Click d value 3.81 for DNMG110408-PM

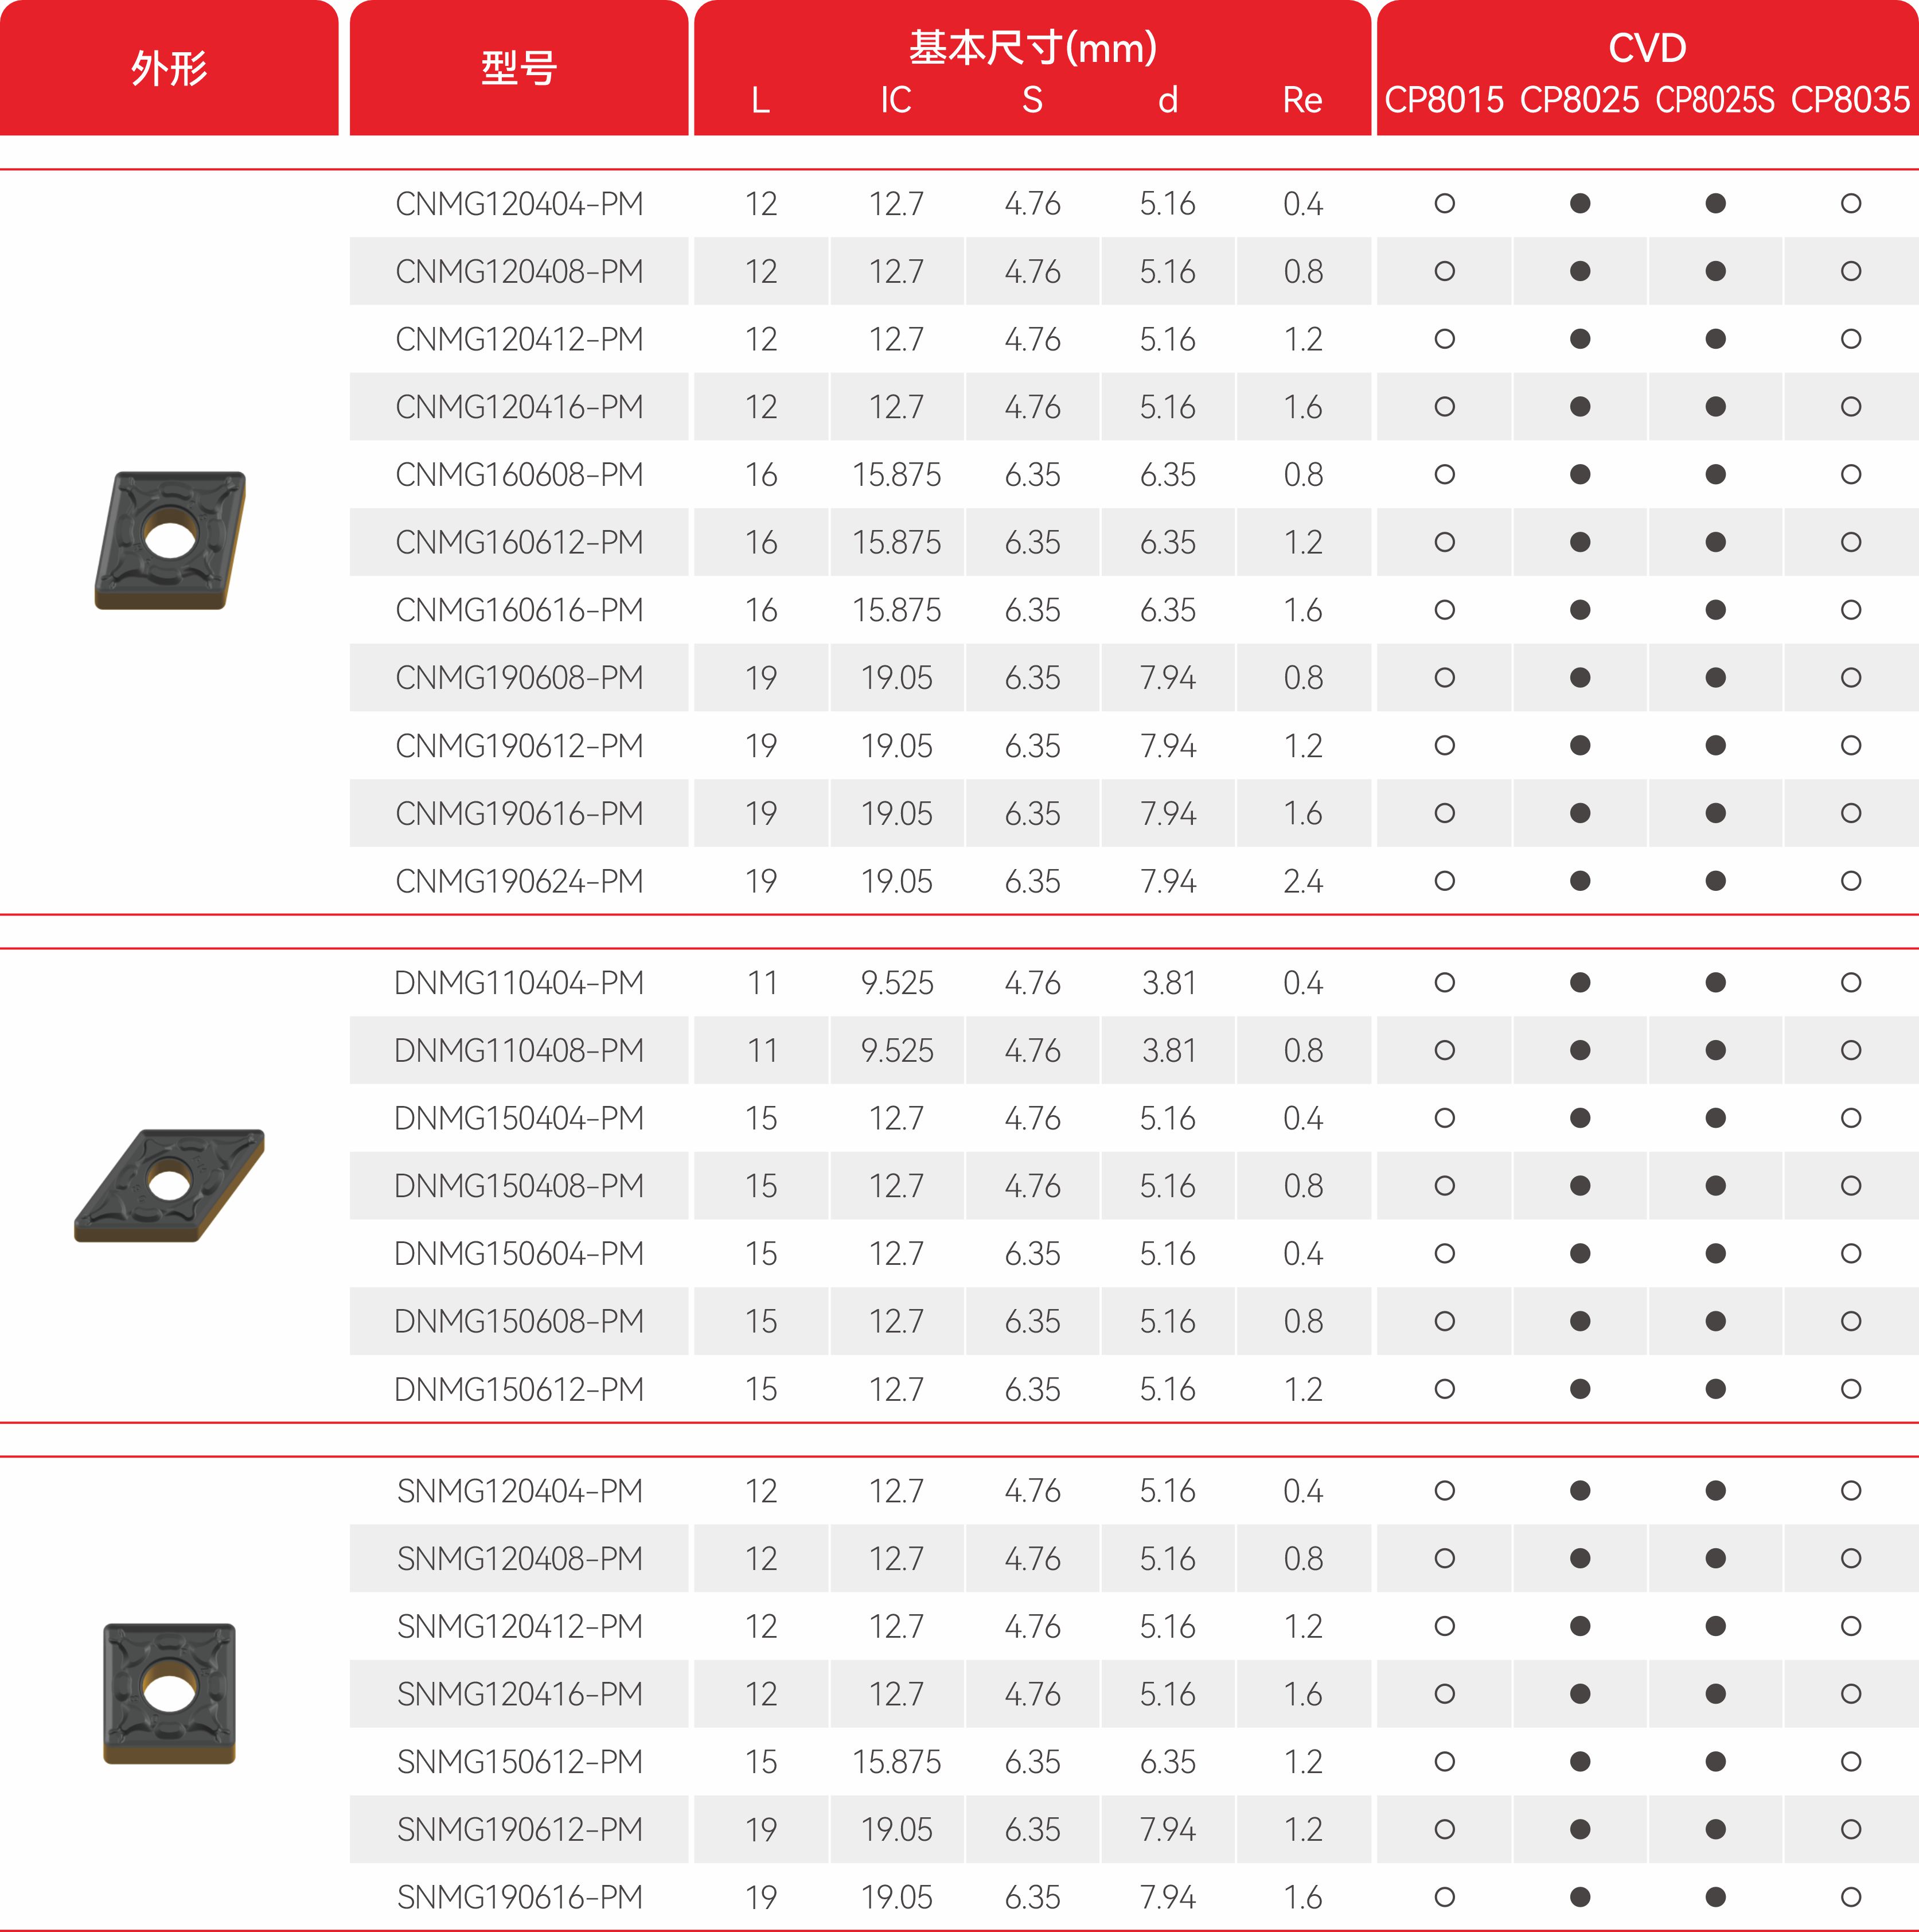pos(1168,1050)
